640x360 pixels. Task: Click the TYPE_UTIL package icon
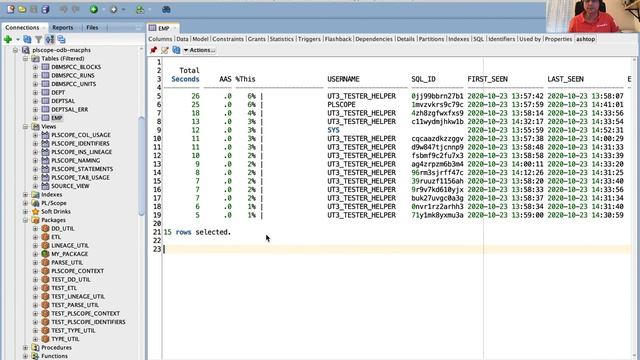coord(45,339)
